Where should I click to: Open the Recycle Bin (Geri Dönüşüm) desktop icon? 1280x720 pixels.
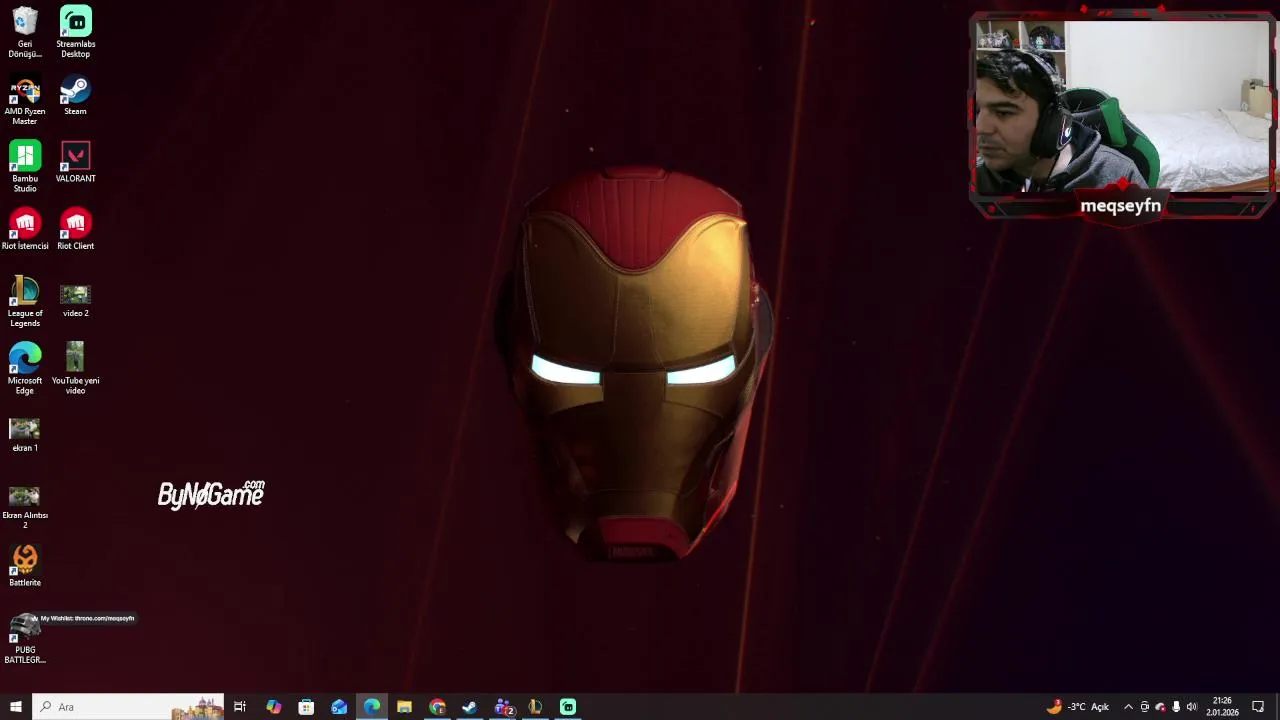[x=25, y=32]
